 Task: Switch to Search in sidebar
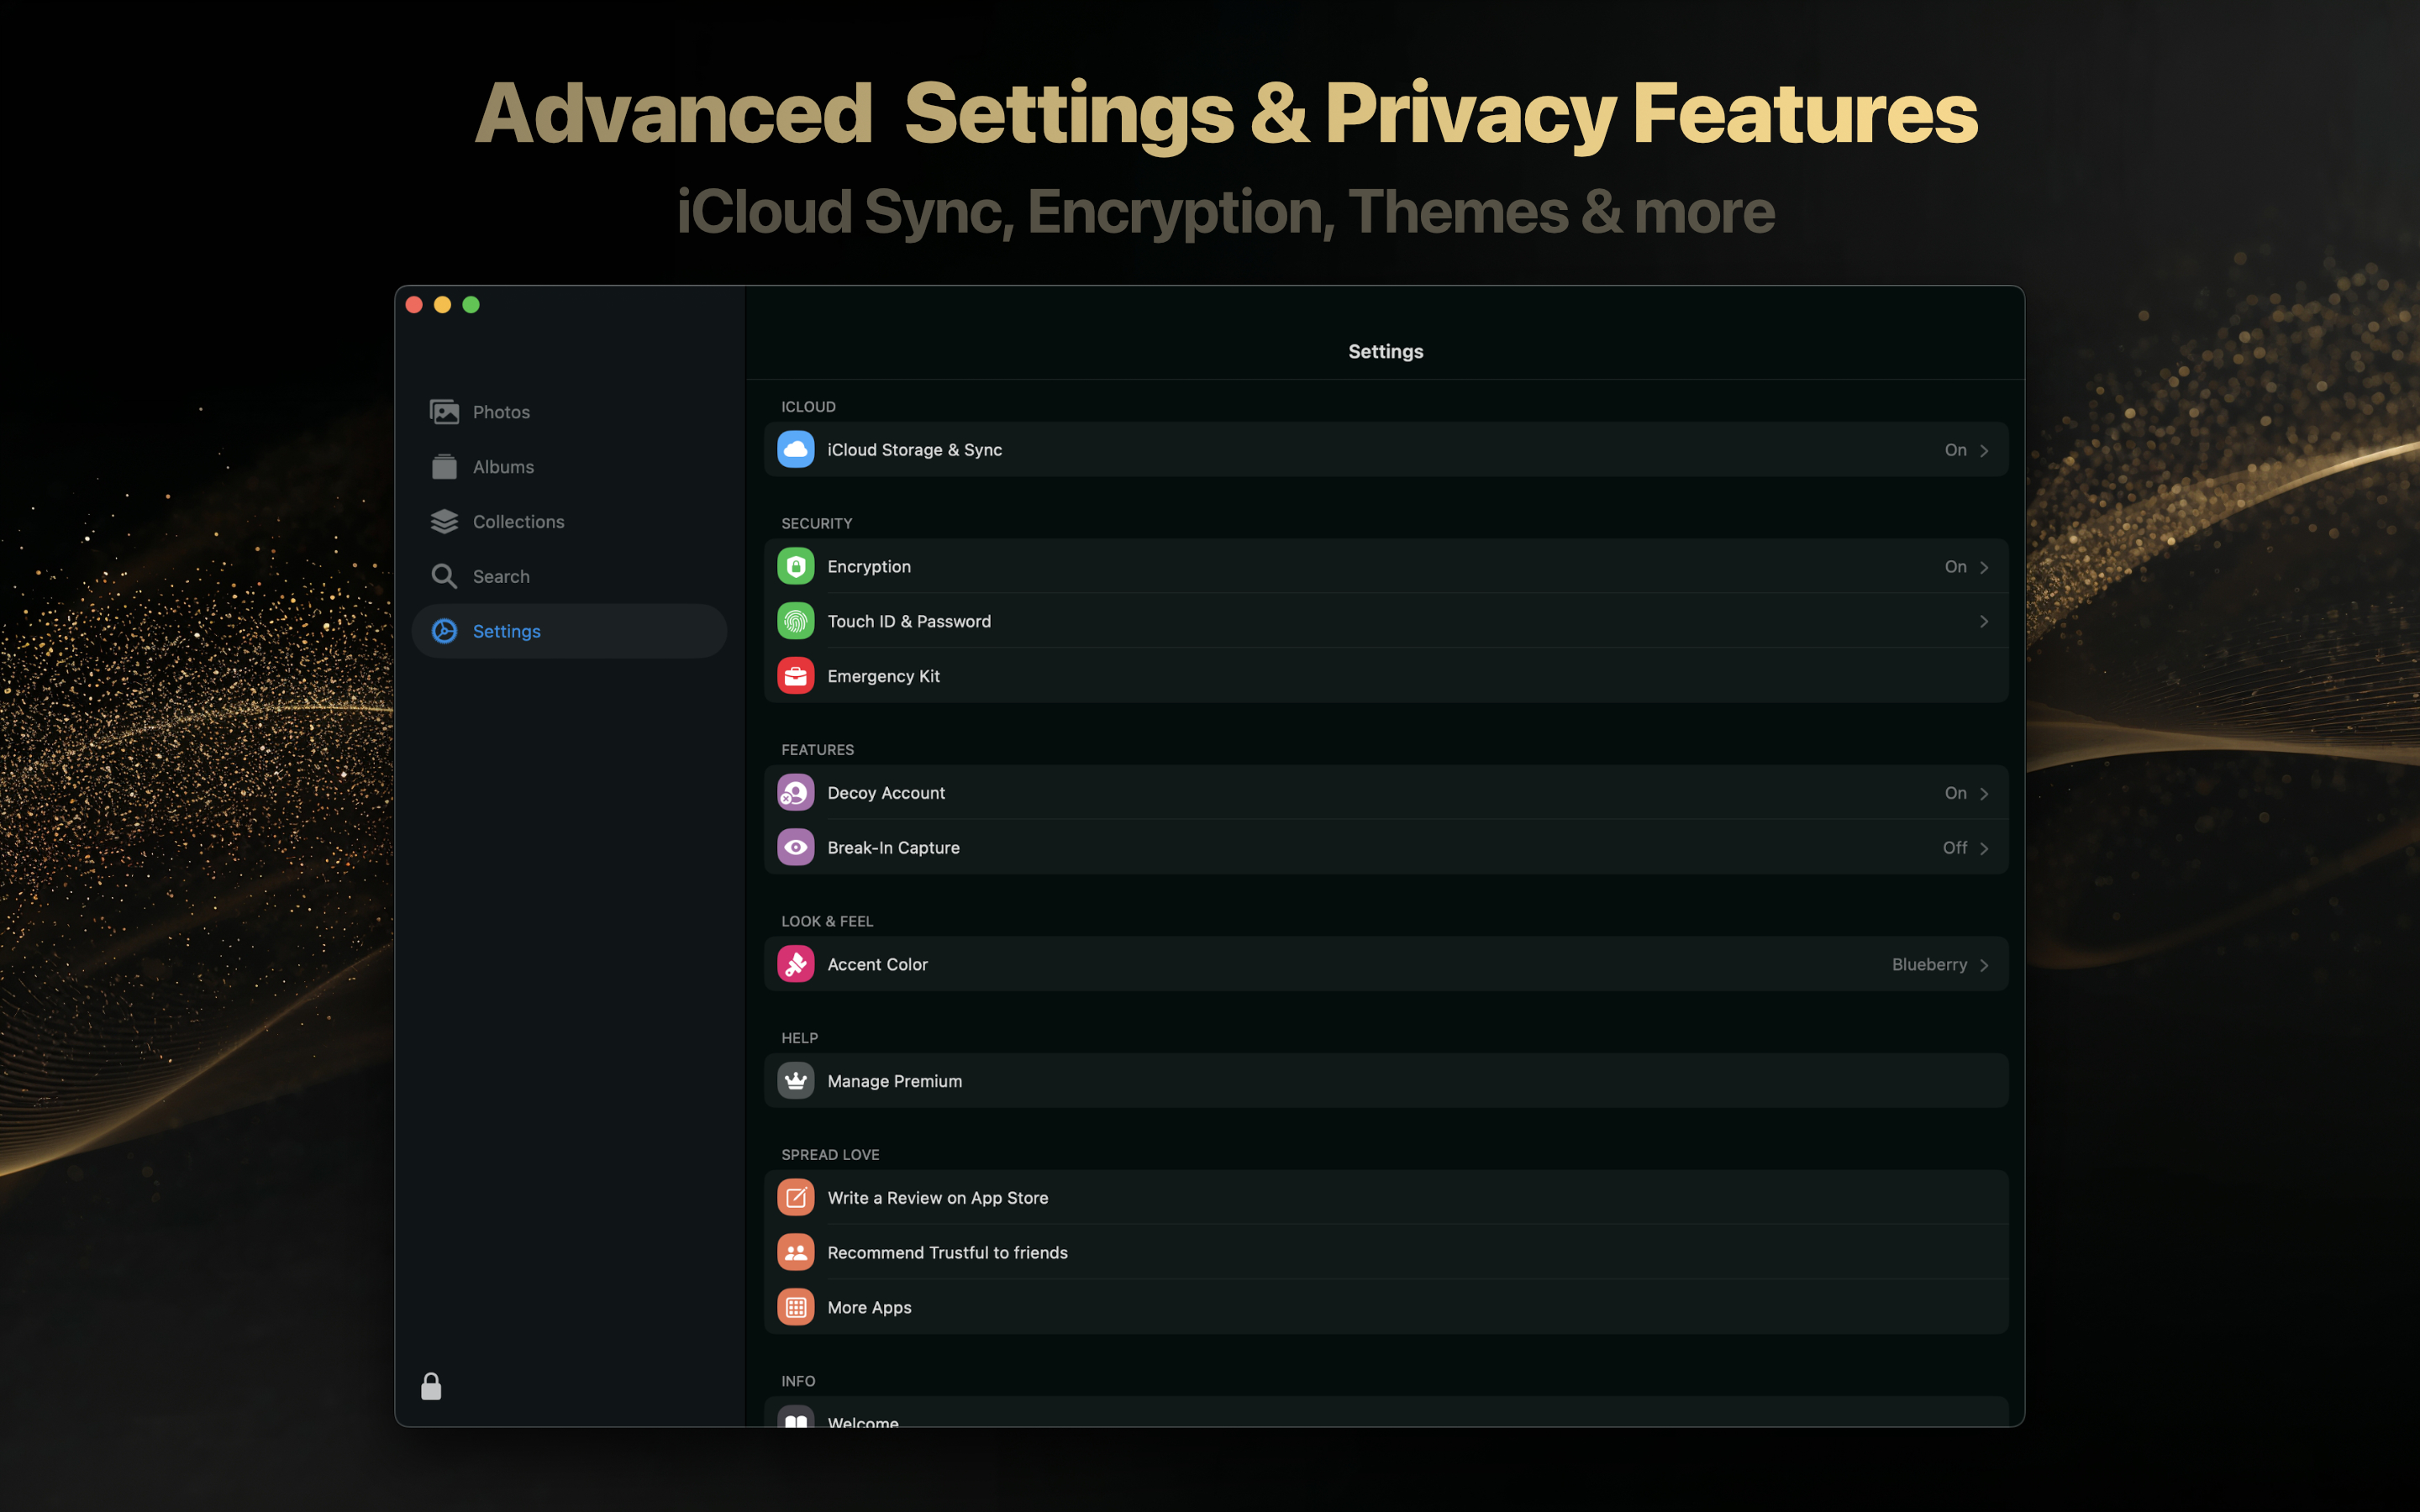coord(569,577)
